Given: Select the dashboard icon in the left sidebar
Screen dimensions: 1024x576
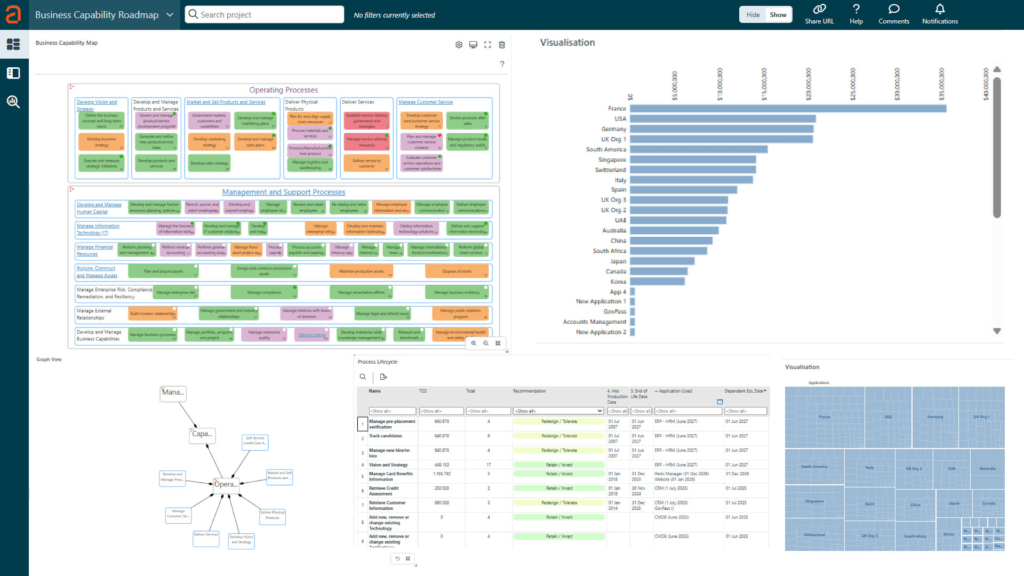Looking at the screenshot, I should click(14, 44).
